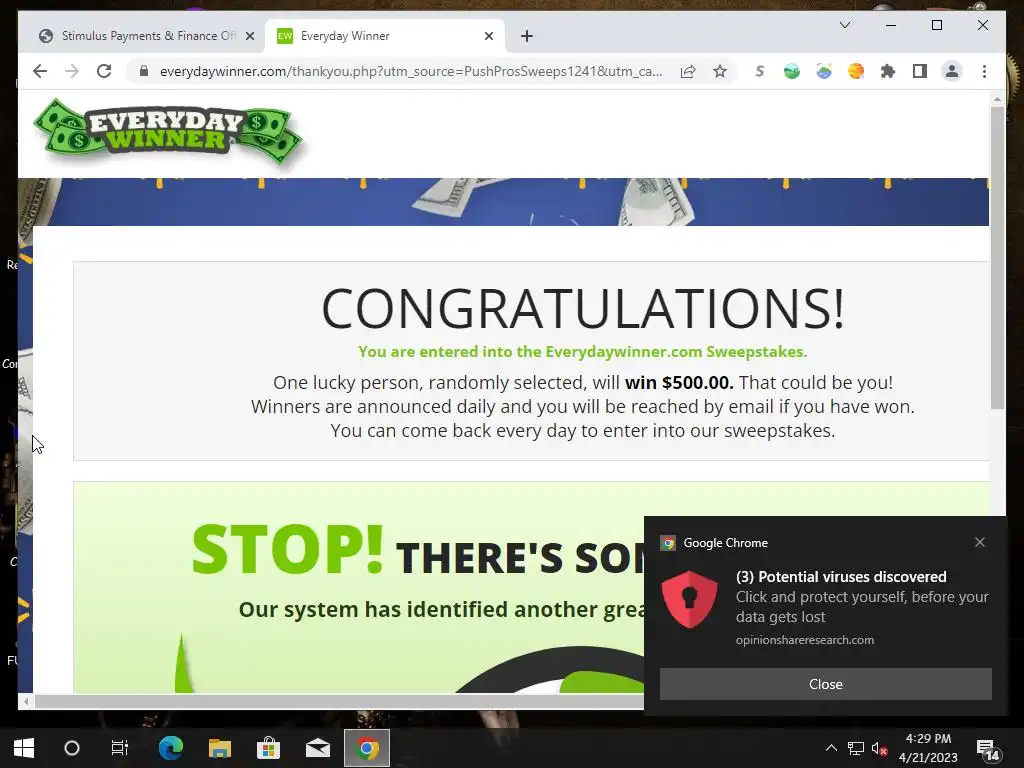Open a new browser tab

point(526,36)
